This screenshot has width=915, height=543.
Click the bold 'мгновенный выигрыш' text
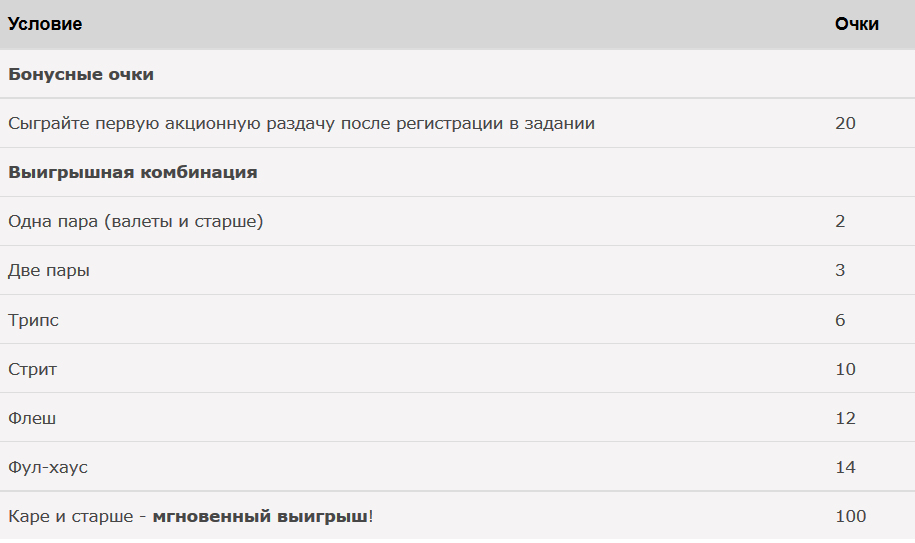260,517
